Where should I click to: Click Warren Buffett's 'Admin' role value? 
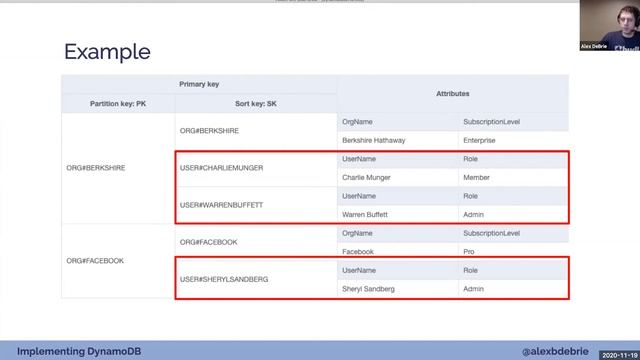[473, 215]
